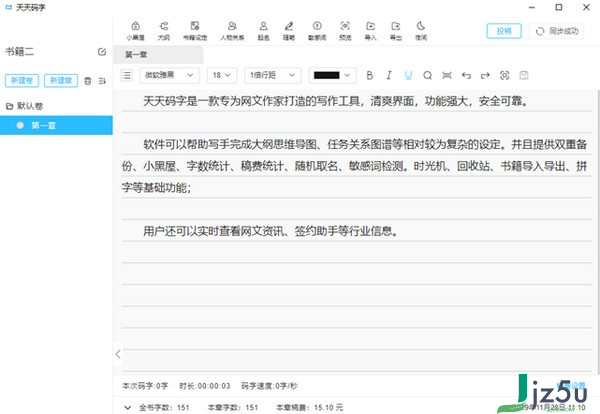This screenshot has width=600, height=414.
Task: Click the sidebar sort order icon
Action: pyautogui.click(x=102, y=81)
